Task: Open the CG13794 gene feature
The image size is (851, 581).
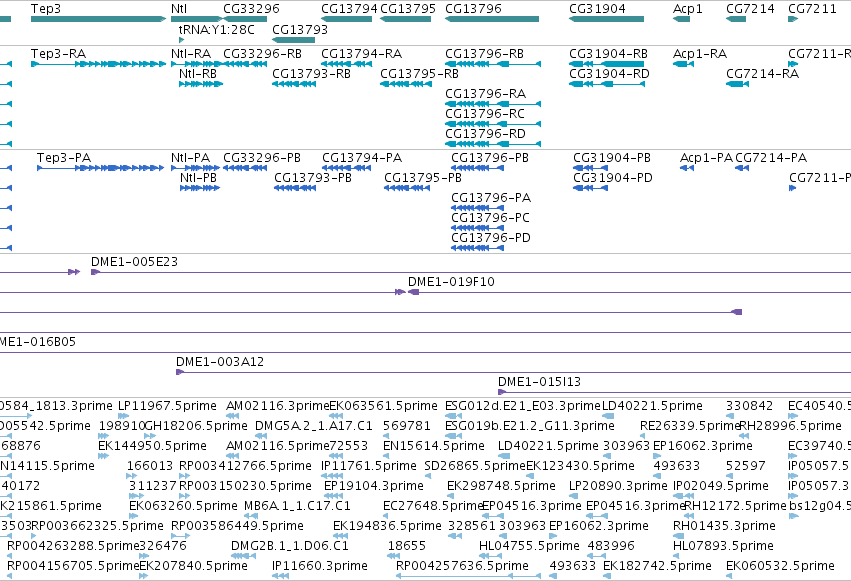Action: 346,19
